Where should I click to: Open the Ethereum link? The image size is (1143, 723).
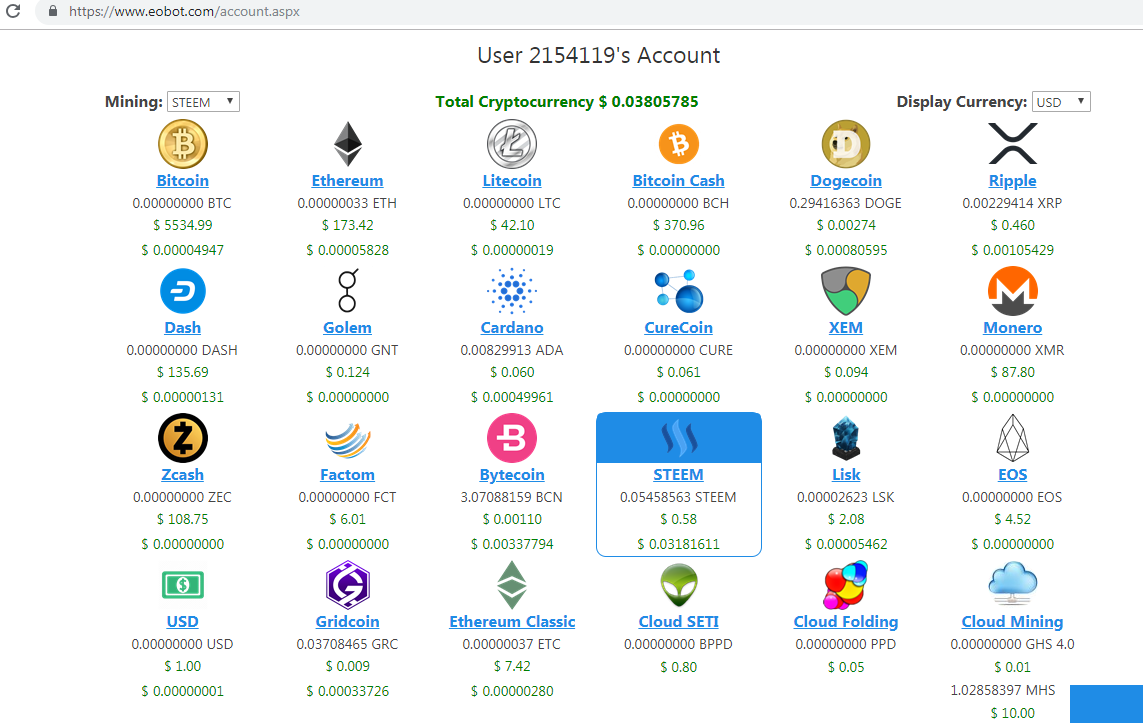coord(348,181)
